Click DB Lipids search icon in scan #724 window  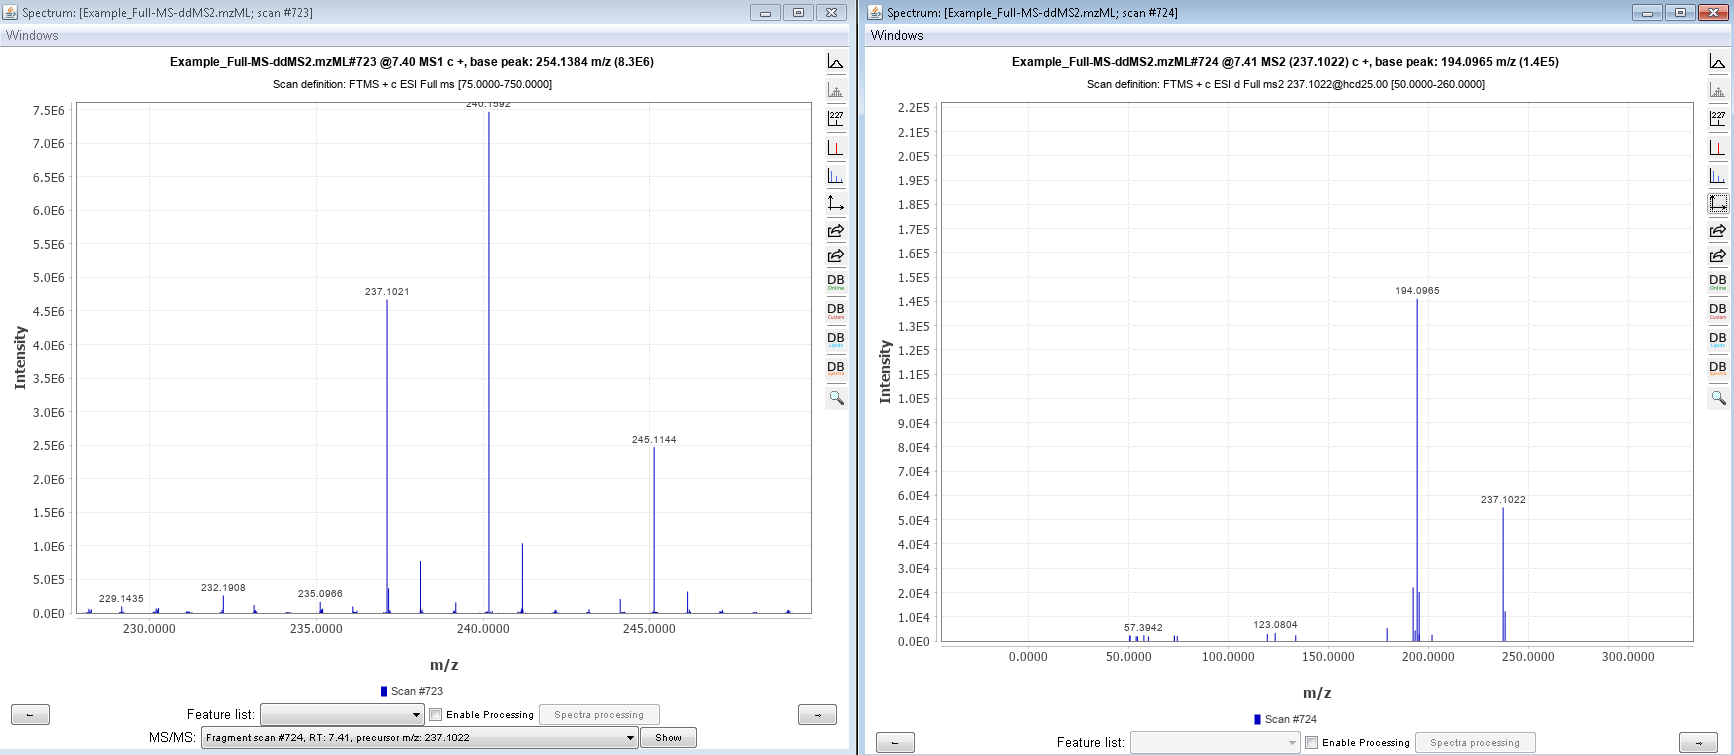1717,339
